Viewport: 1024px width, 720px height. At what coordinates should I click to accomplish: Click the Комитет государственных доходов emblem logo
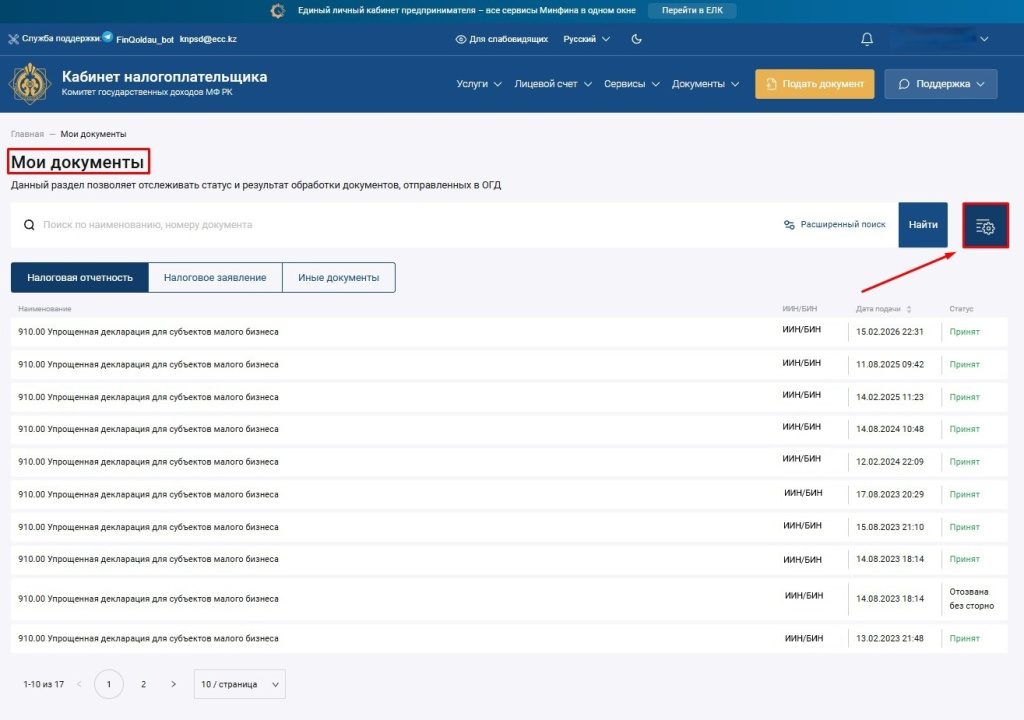point(31,83)
